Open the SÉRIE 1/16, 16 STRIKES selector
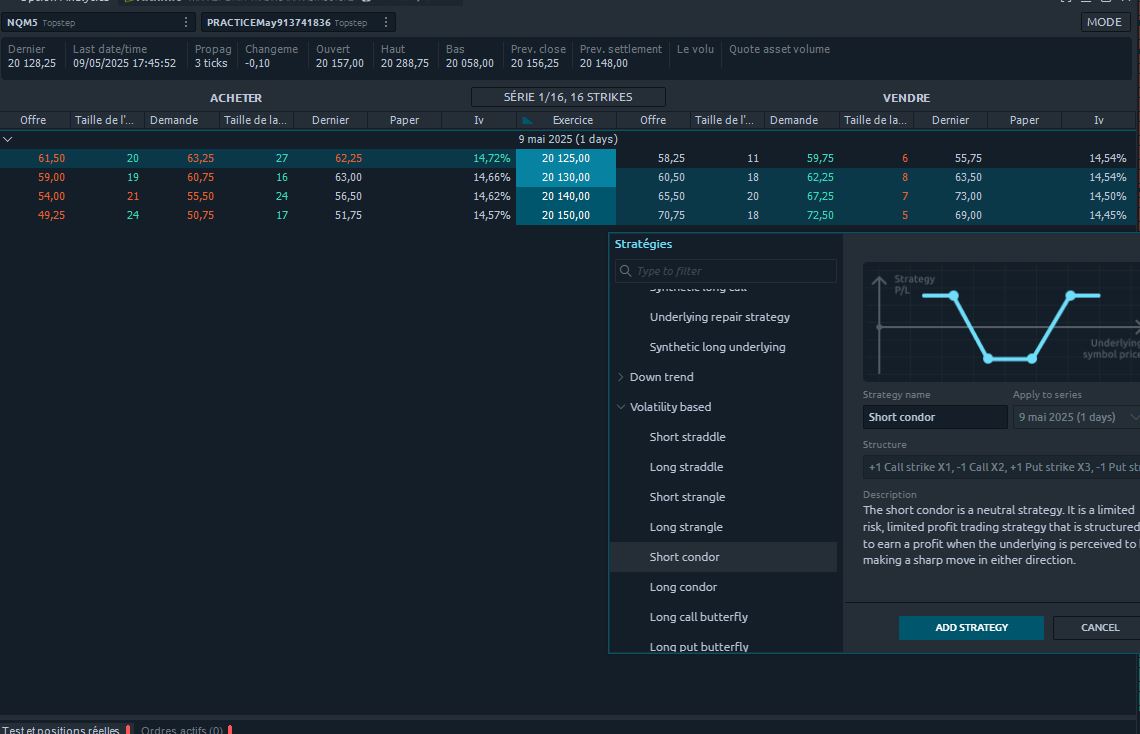 568,97
